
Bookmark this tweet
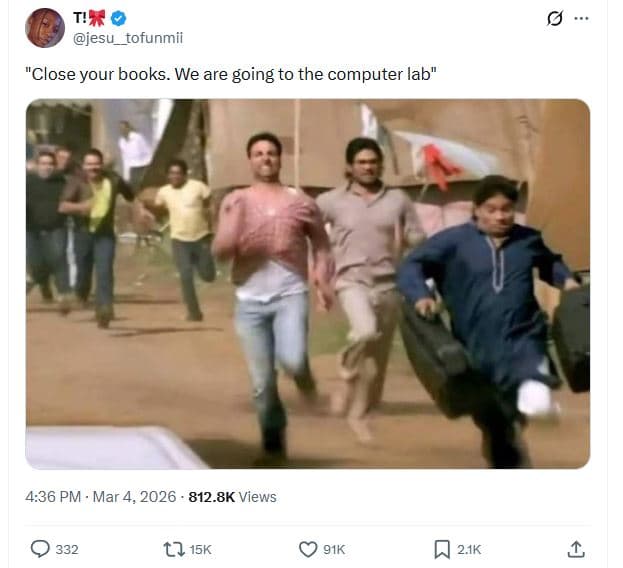(442, 549)
